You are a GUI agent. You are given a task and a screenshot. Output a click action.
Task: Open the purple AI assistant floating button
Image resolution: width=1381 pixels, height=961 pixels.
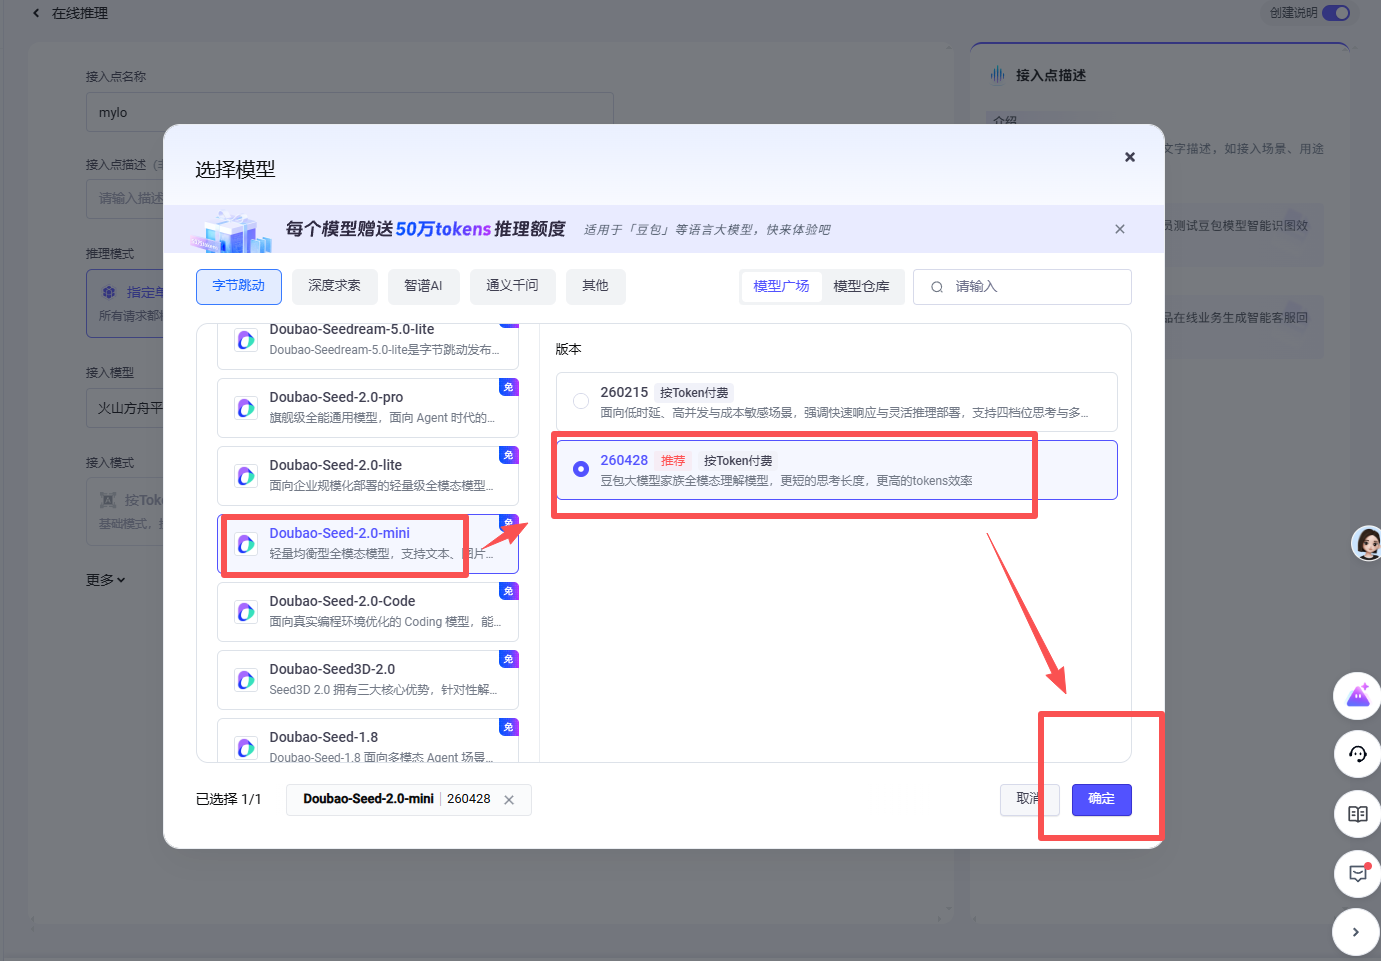(1357, 696)
